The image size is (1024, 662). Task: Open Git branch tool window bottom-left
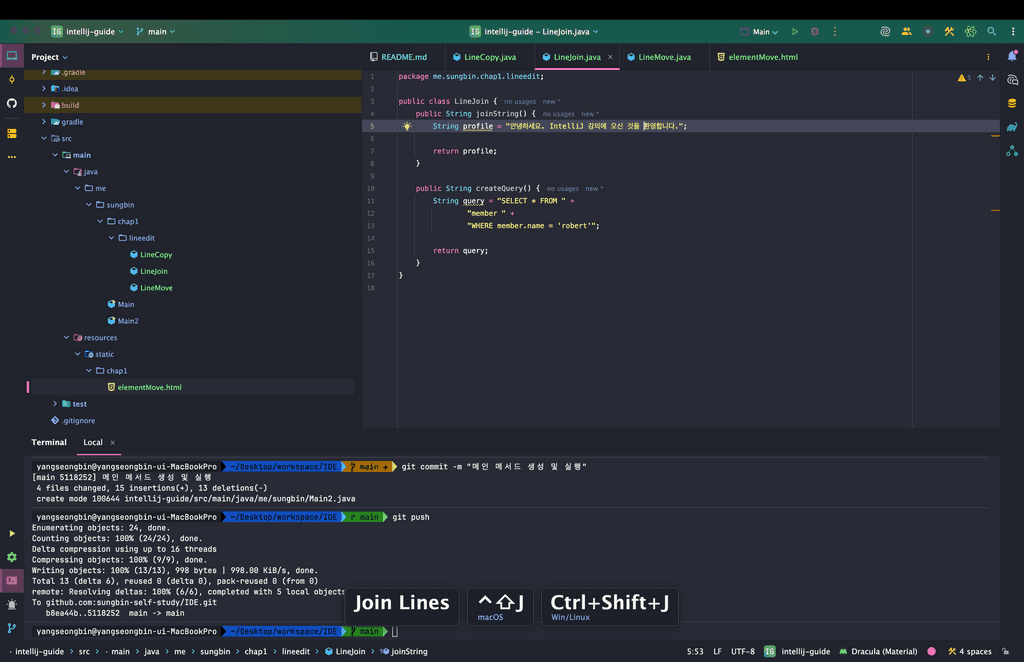(x=12, y=628)
